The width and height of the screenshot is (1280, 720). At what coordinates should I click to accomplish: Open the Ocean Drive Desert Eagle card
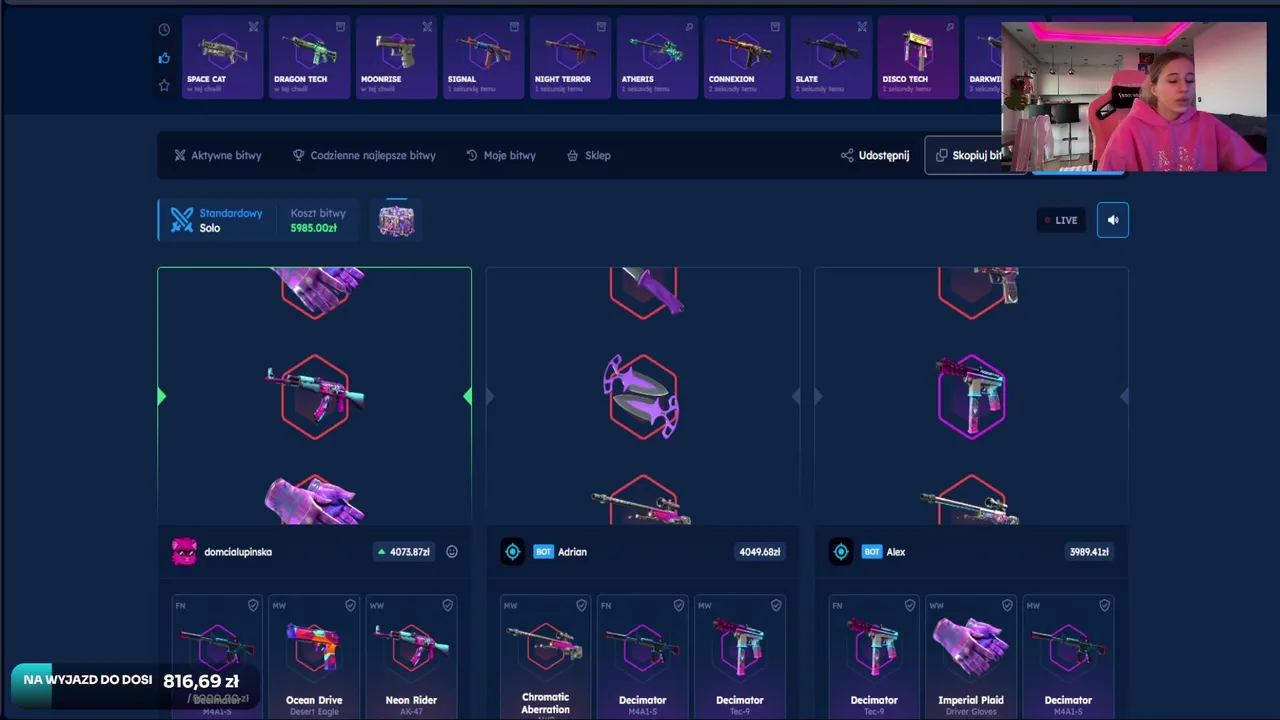point(314,657)
